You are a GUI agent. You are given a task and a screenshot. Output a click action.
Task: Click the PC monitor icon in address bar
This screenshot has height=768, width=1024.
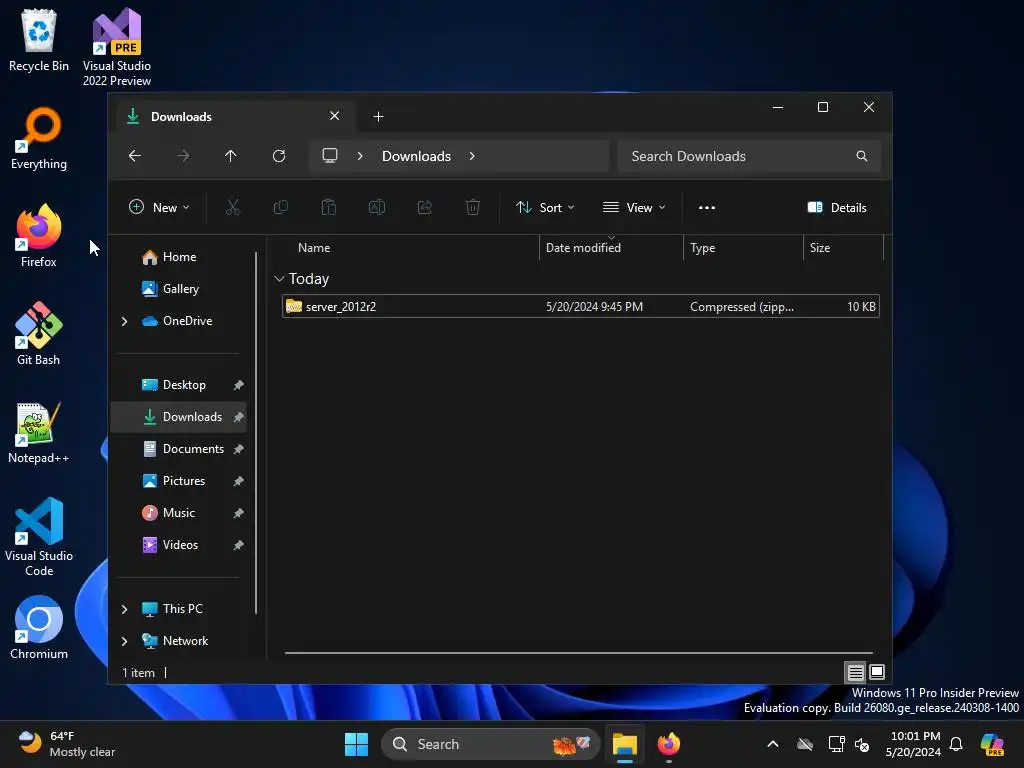330,156
